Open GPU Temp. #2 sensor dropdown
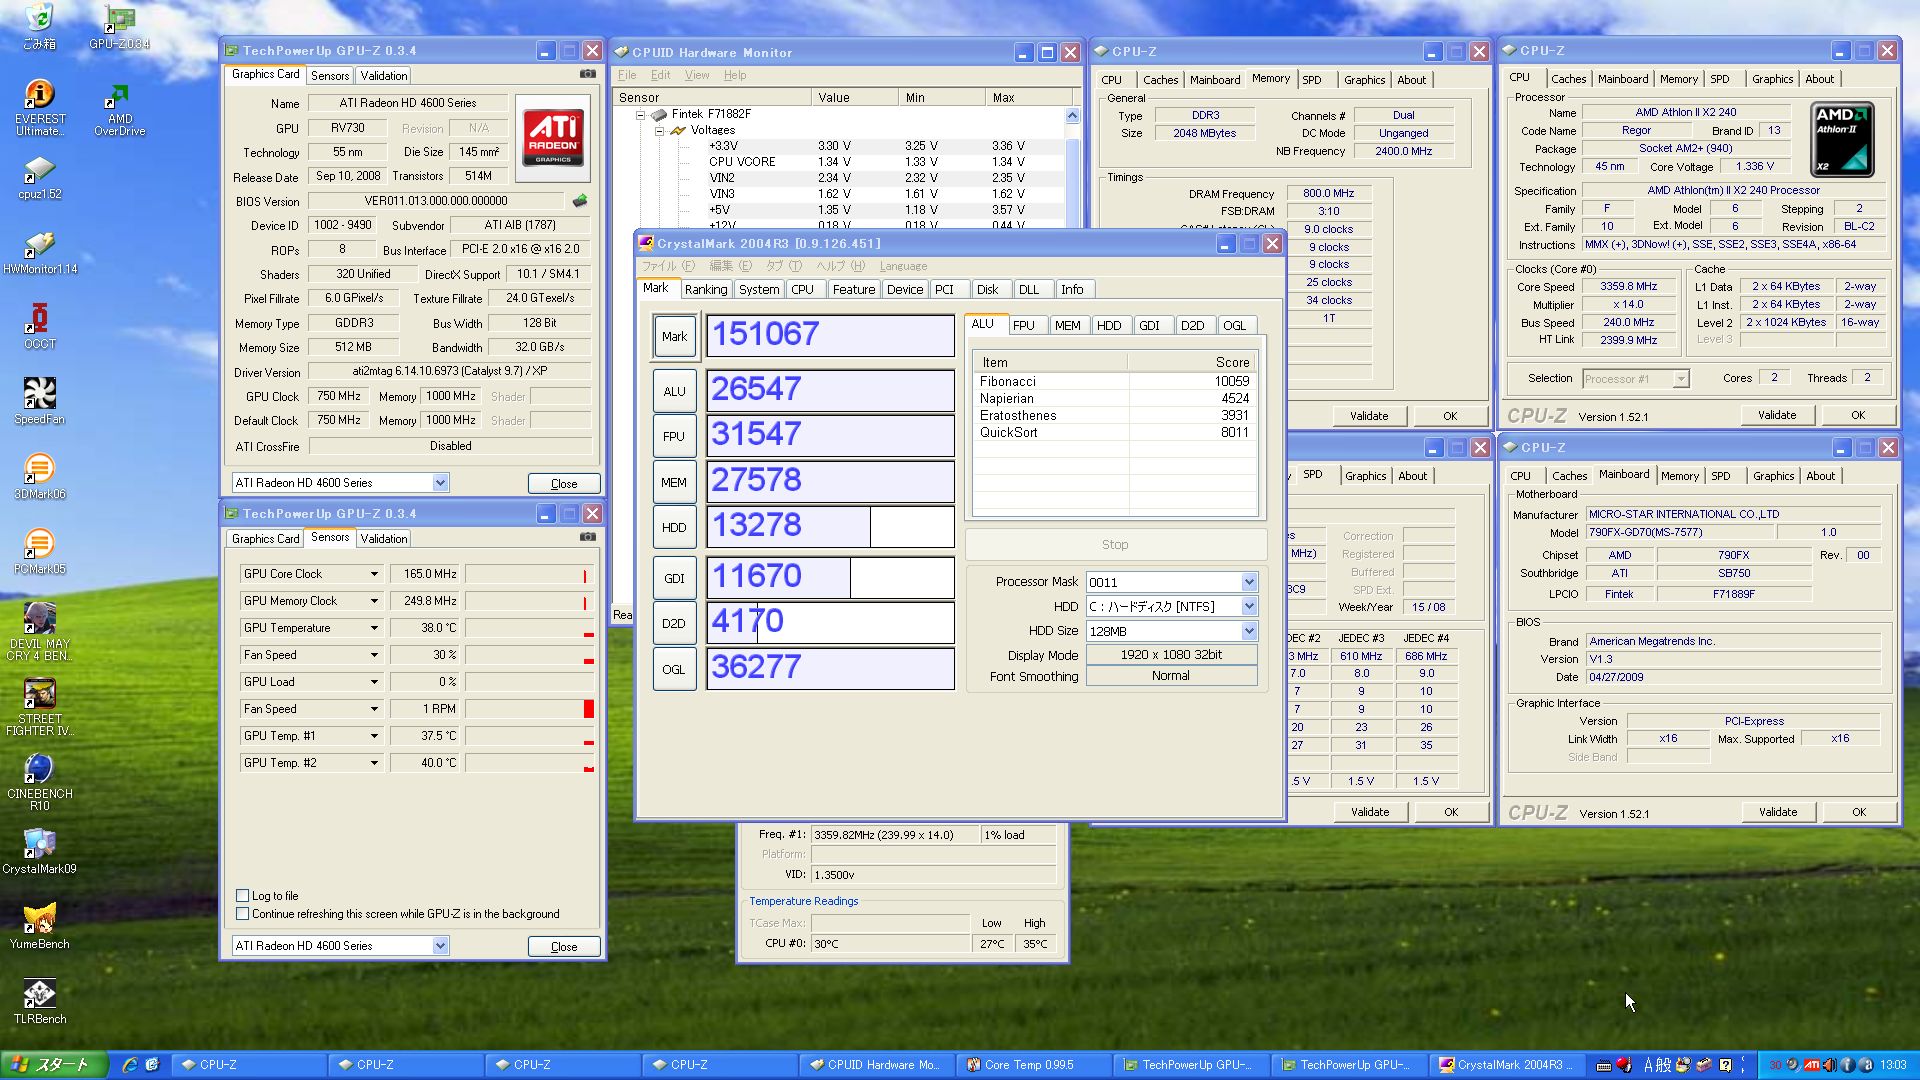Image resolution: width=1920 pixels, height=1080 pixels. point(374,763)
